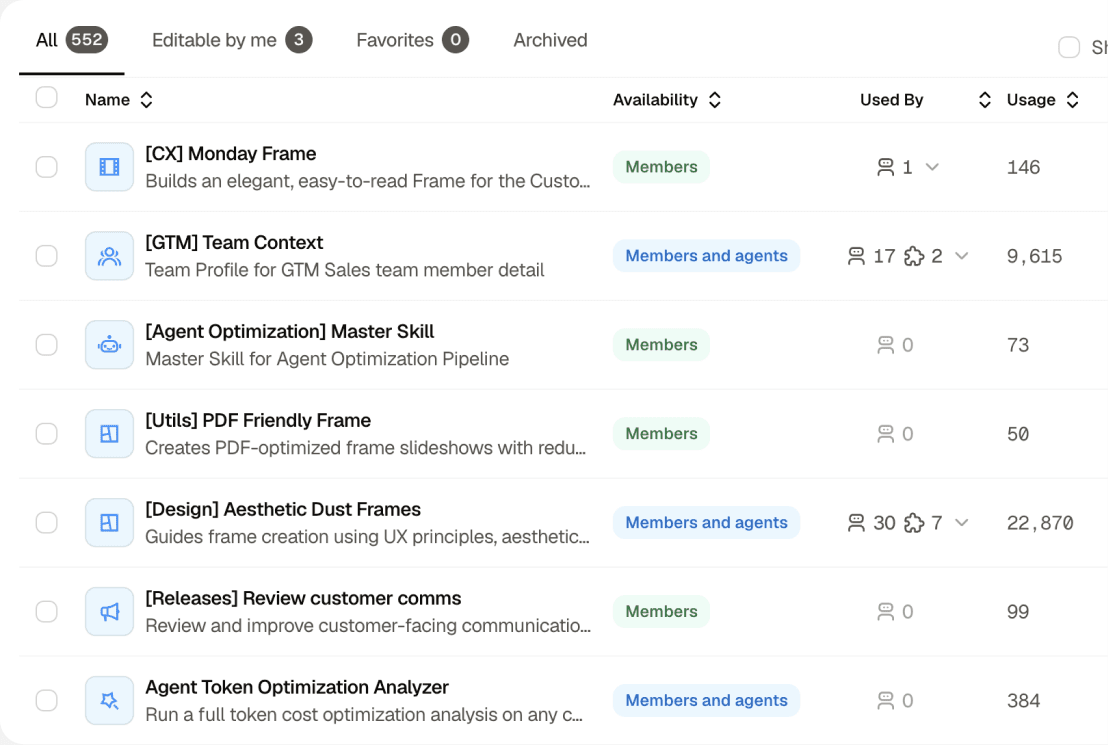The height and width of the screenshot is (745, 1108).
Task: Click Members and agents badge for Team Context
Action: (707, 256)
